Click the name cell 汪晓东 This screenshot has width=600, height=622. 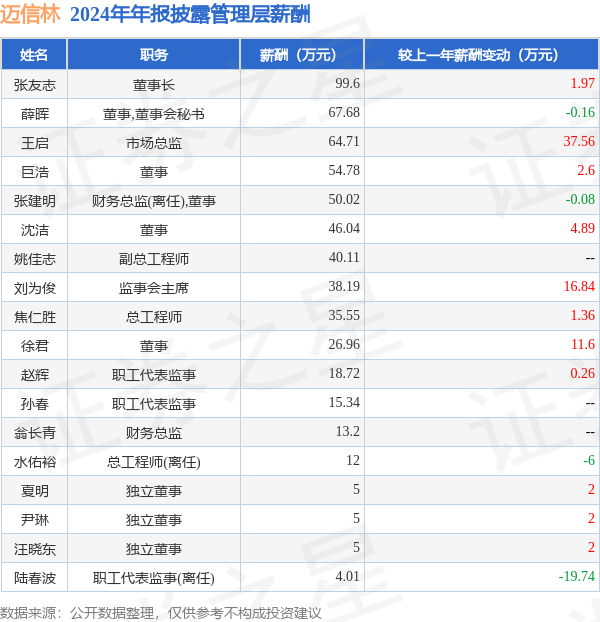35,549
